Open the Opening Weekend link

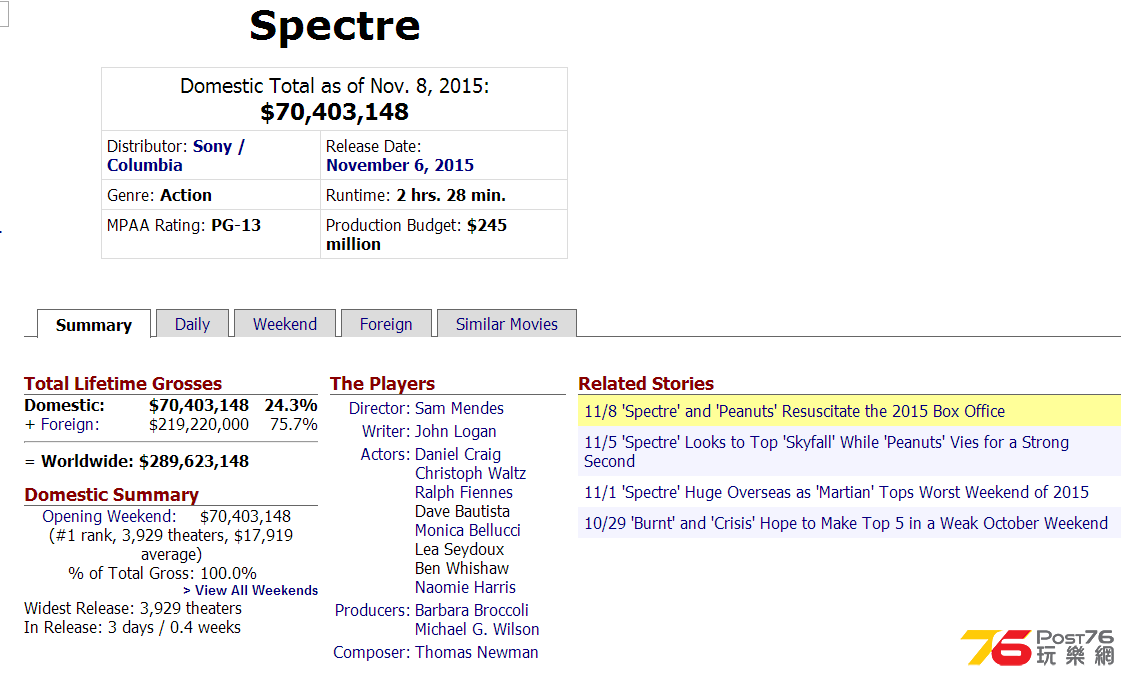pos(108,516)
